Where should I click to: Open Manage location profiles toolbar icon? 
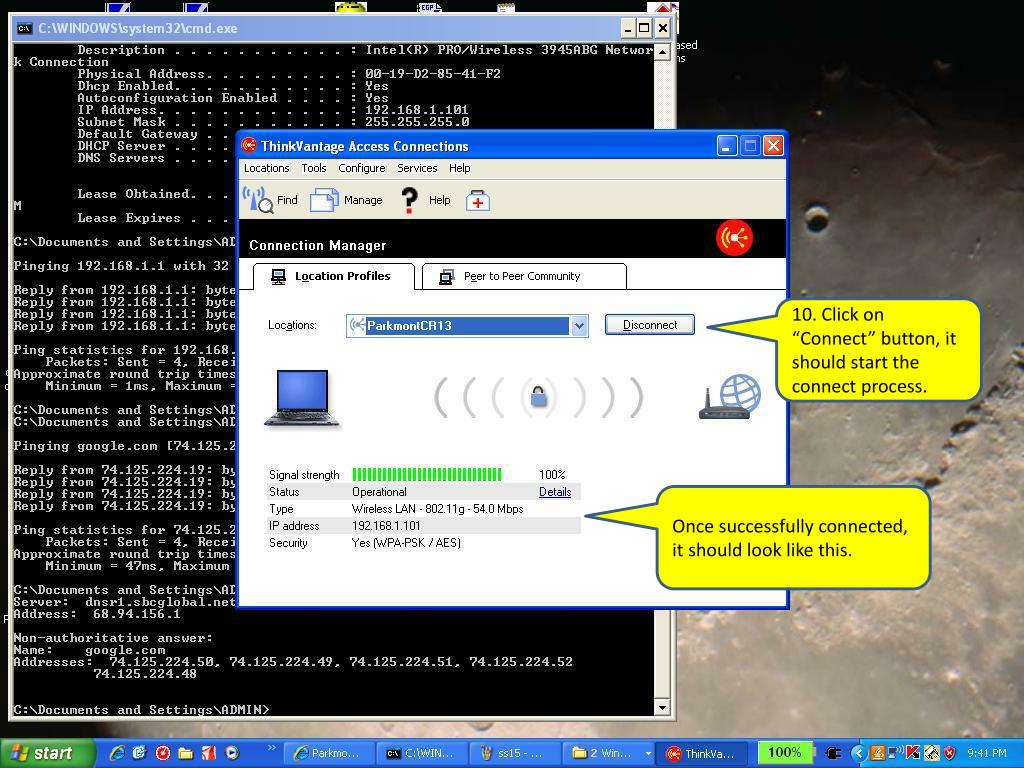324,200
